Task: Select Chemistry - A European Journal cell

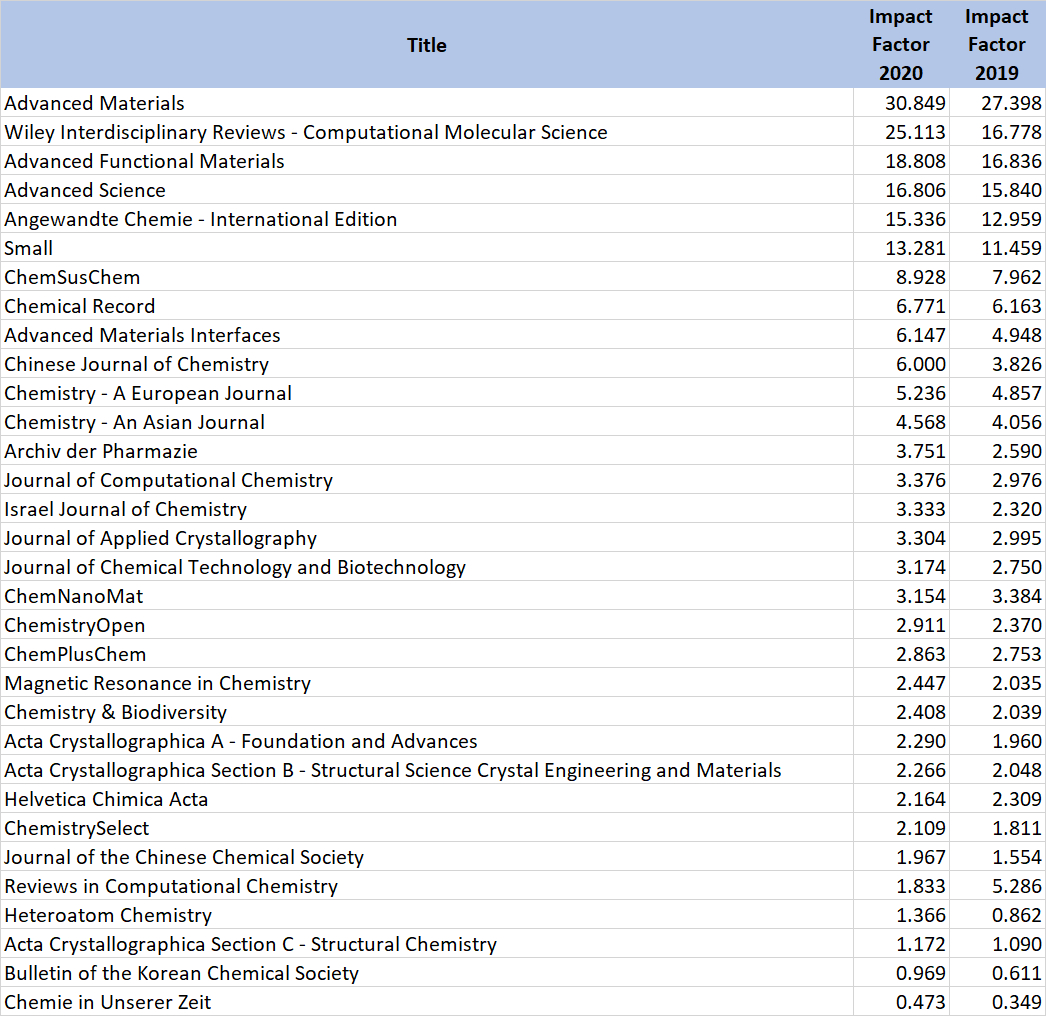Action: (148, 393)
